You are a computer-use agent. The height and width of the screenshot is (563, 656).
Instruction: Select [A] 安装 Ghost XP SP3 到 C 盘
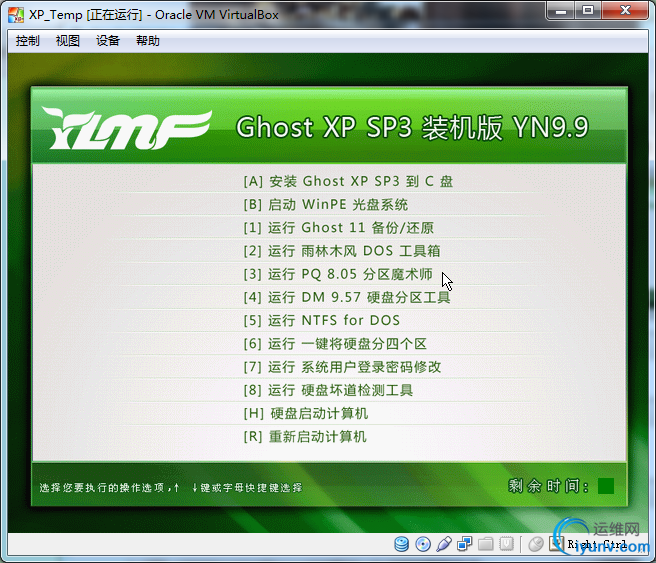pyautogui.click(x=348, y=182)
